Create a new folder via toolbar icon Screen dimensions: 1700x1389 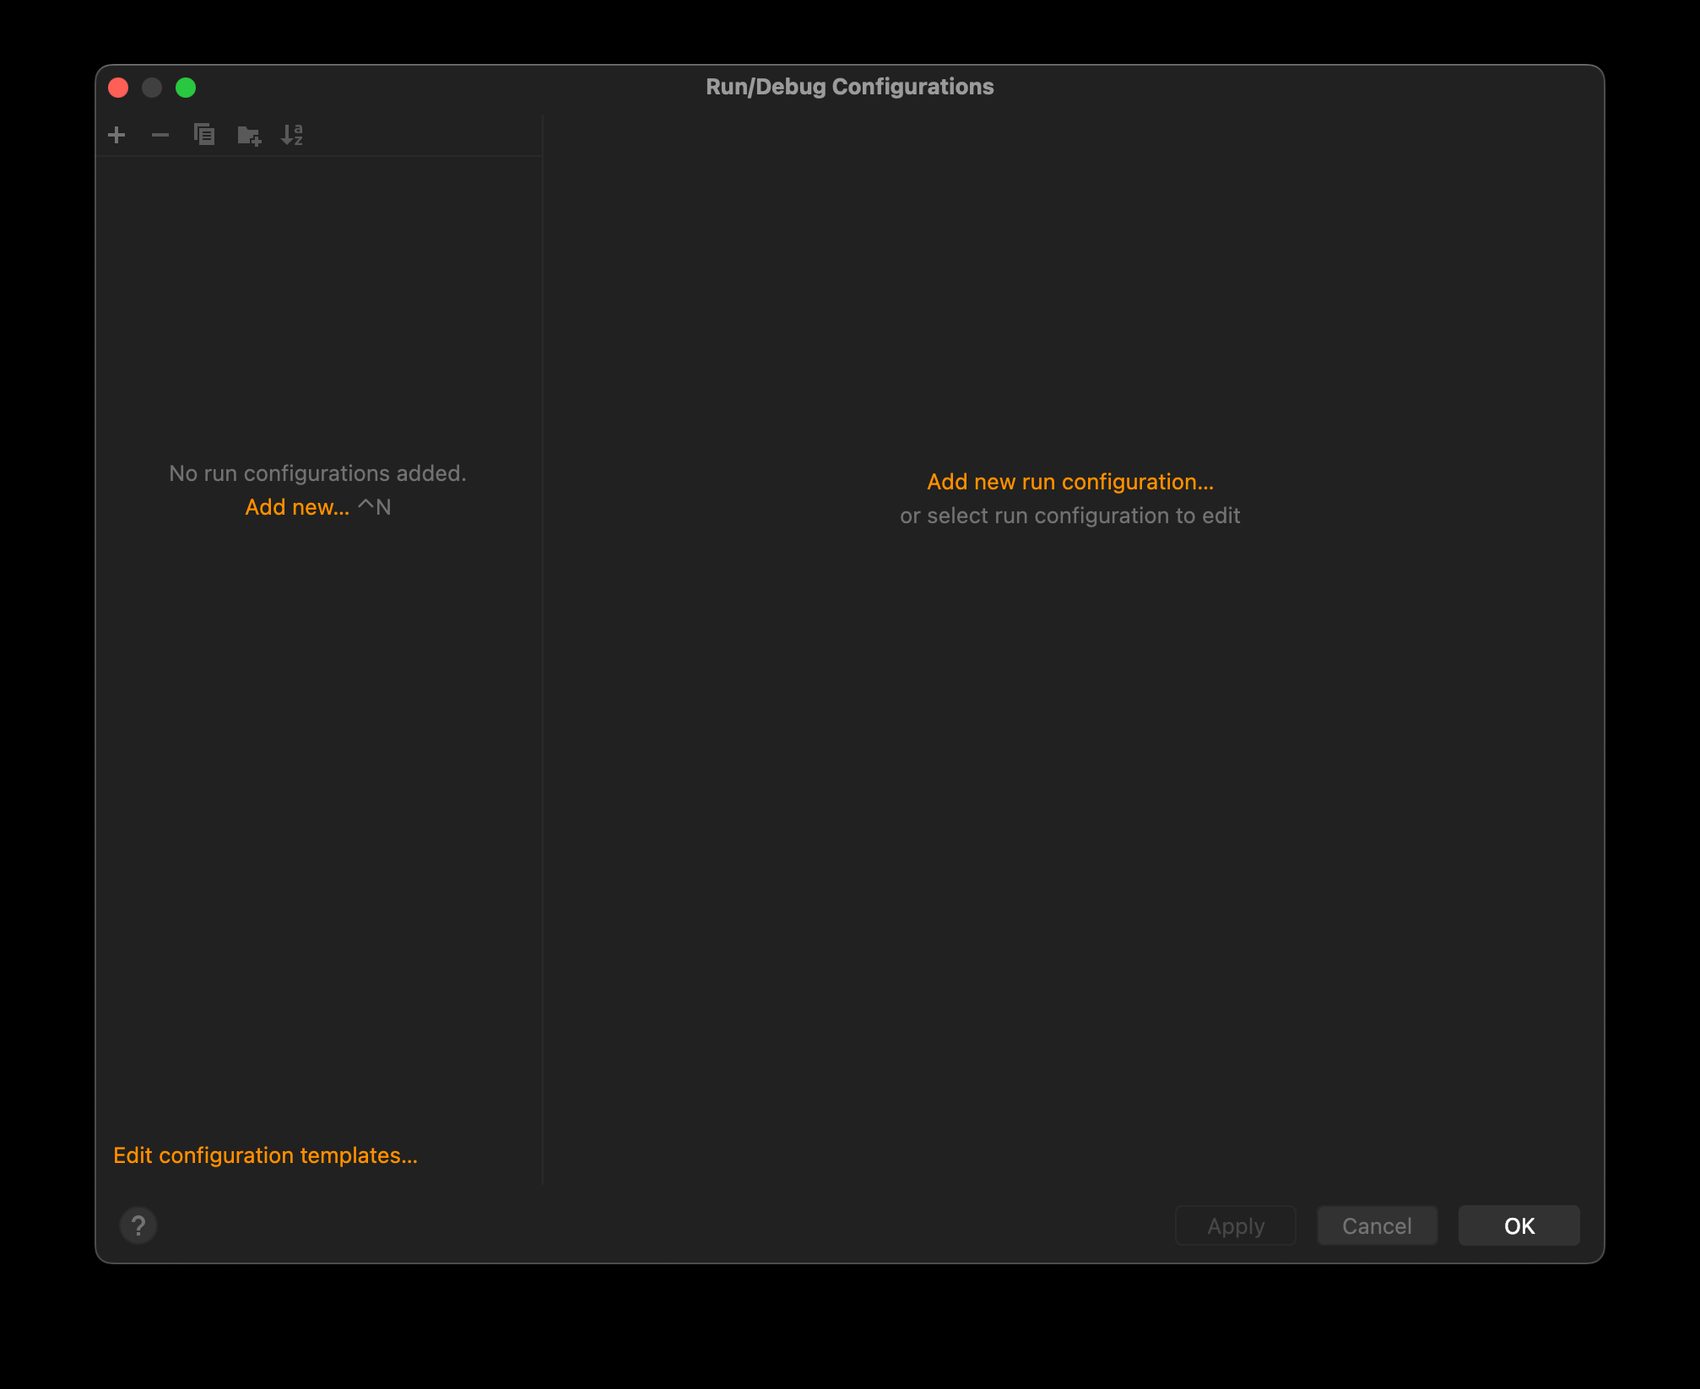(x=249, y=135)
